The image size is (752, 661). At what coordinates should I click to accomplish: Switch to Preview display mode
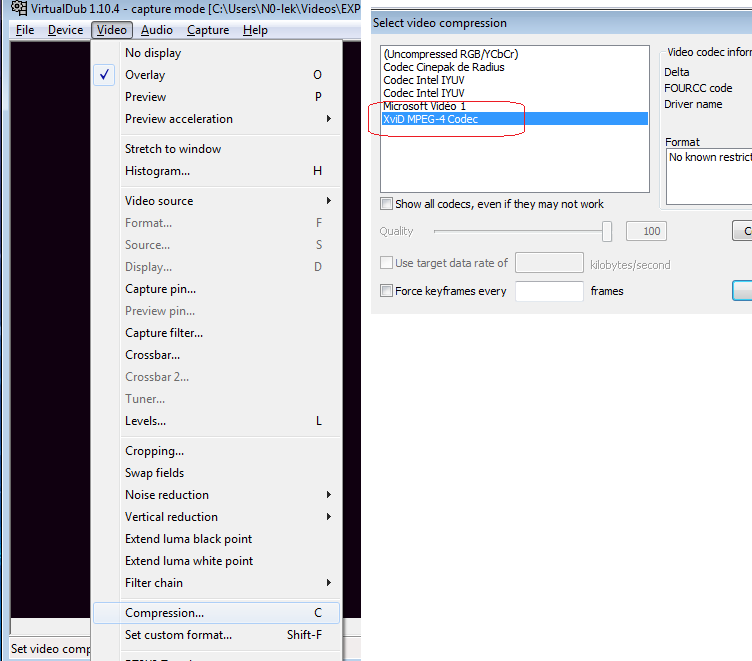point(216,97)
